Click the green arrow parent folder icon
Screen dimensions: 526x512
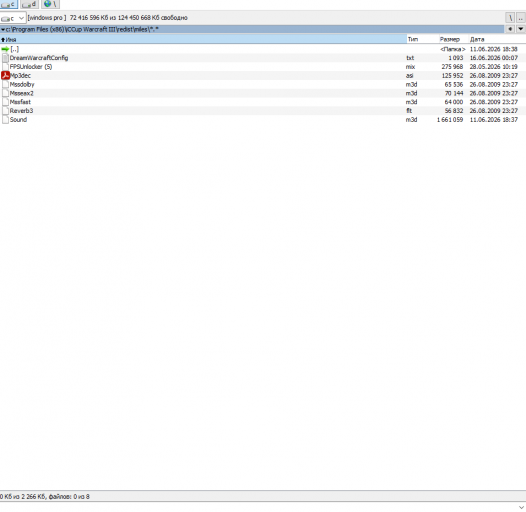pyautogui.click(x=5, y=49)
